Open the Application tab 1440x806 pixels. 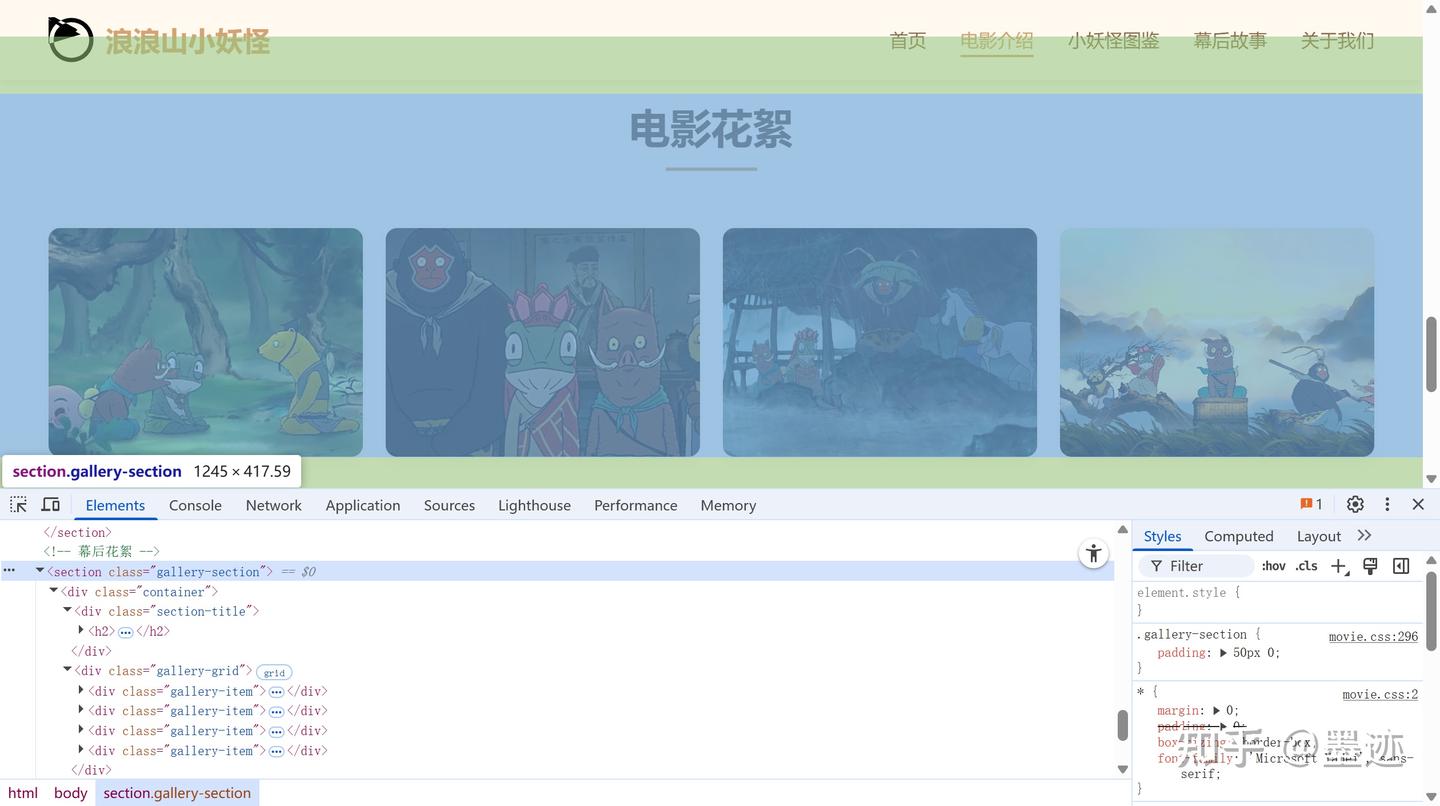362,505
